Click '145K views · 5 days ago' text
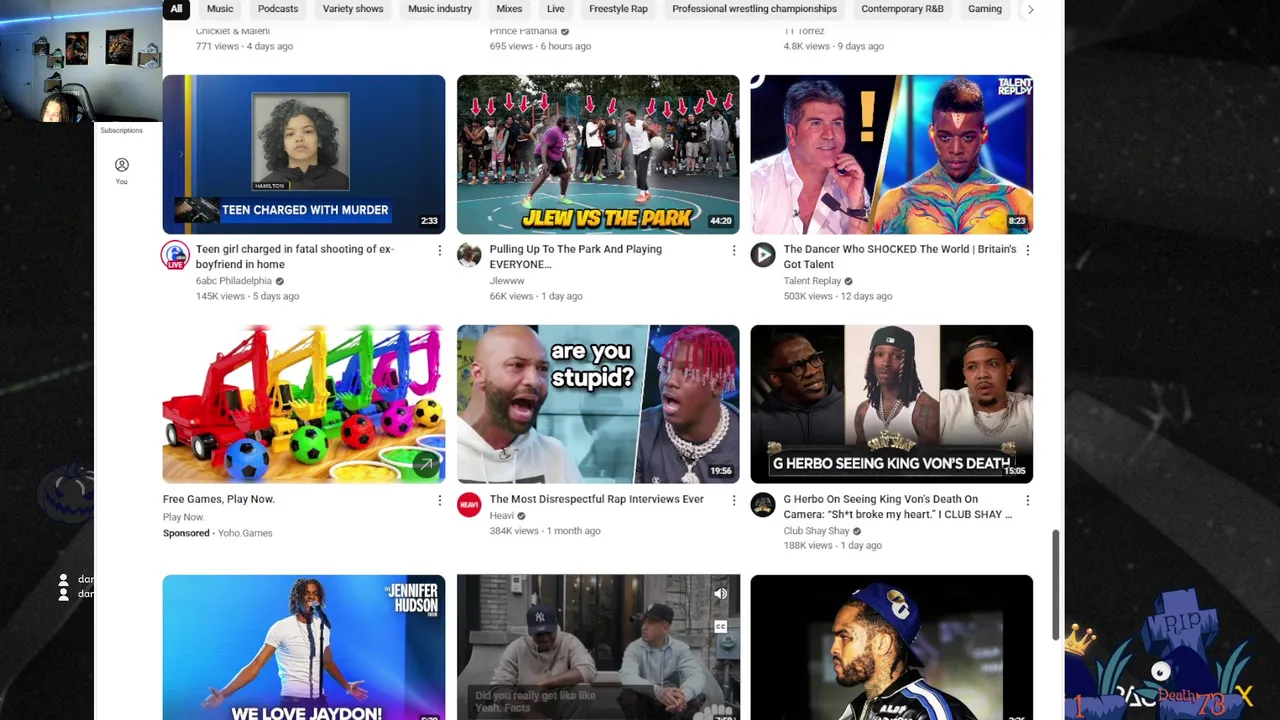Viewport: 1280px width, 720px height. point(249,296)
